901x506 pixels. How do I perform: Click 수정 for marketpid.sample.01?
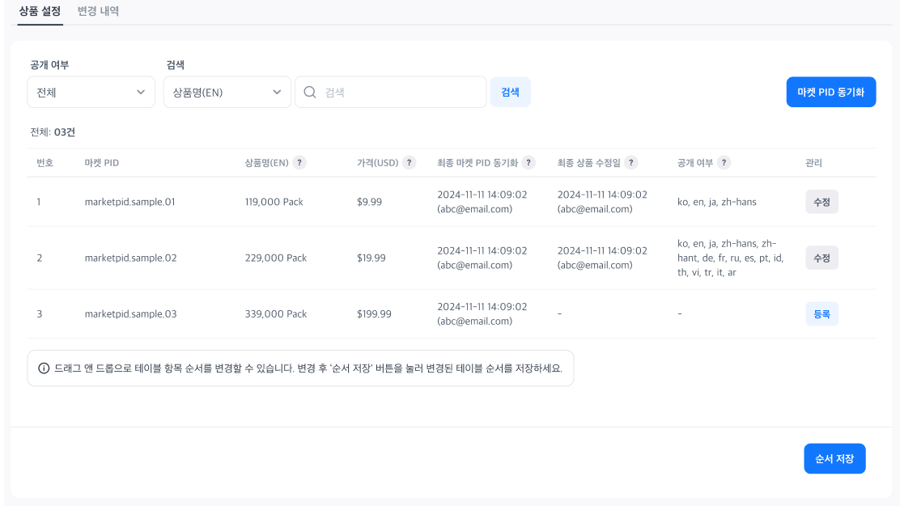(821, 202)
